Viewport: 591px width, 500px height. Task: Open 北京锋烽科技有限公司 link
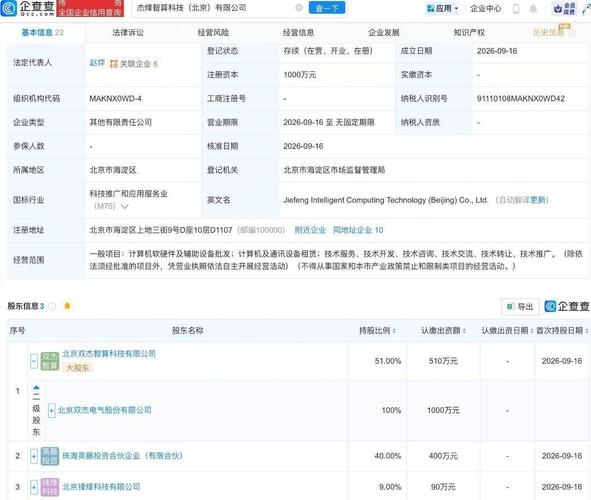tap(101, 487)
